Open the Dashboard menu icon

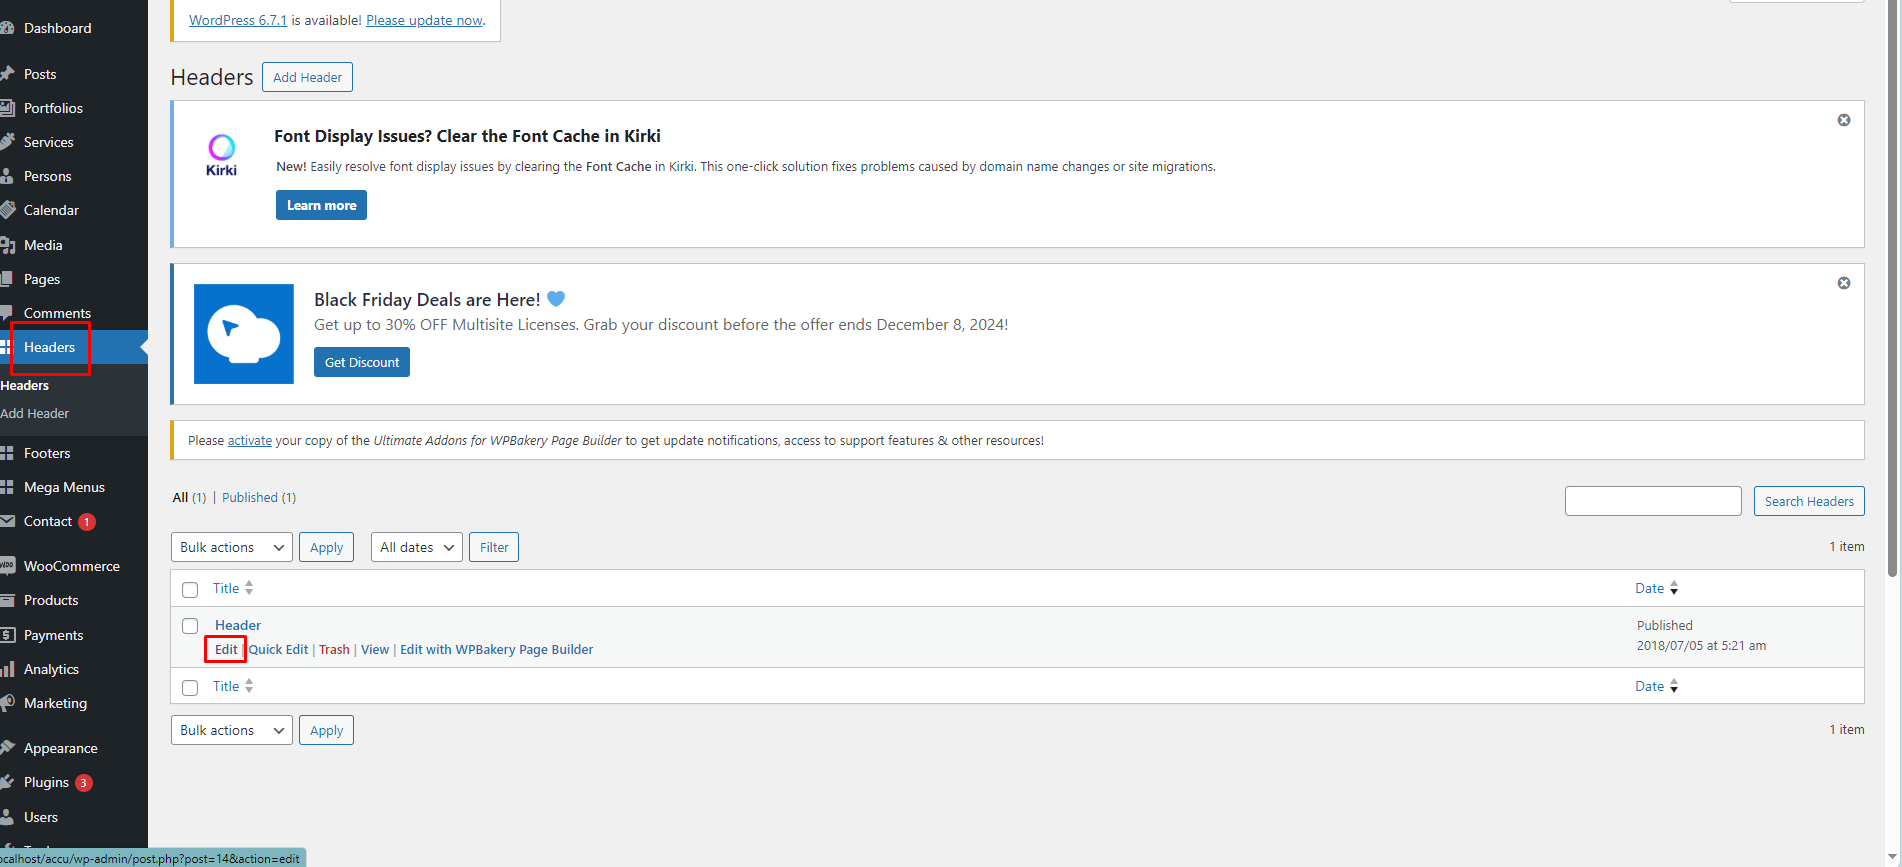point(7,28)
